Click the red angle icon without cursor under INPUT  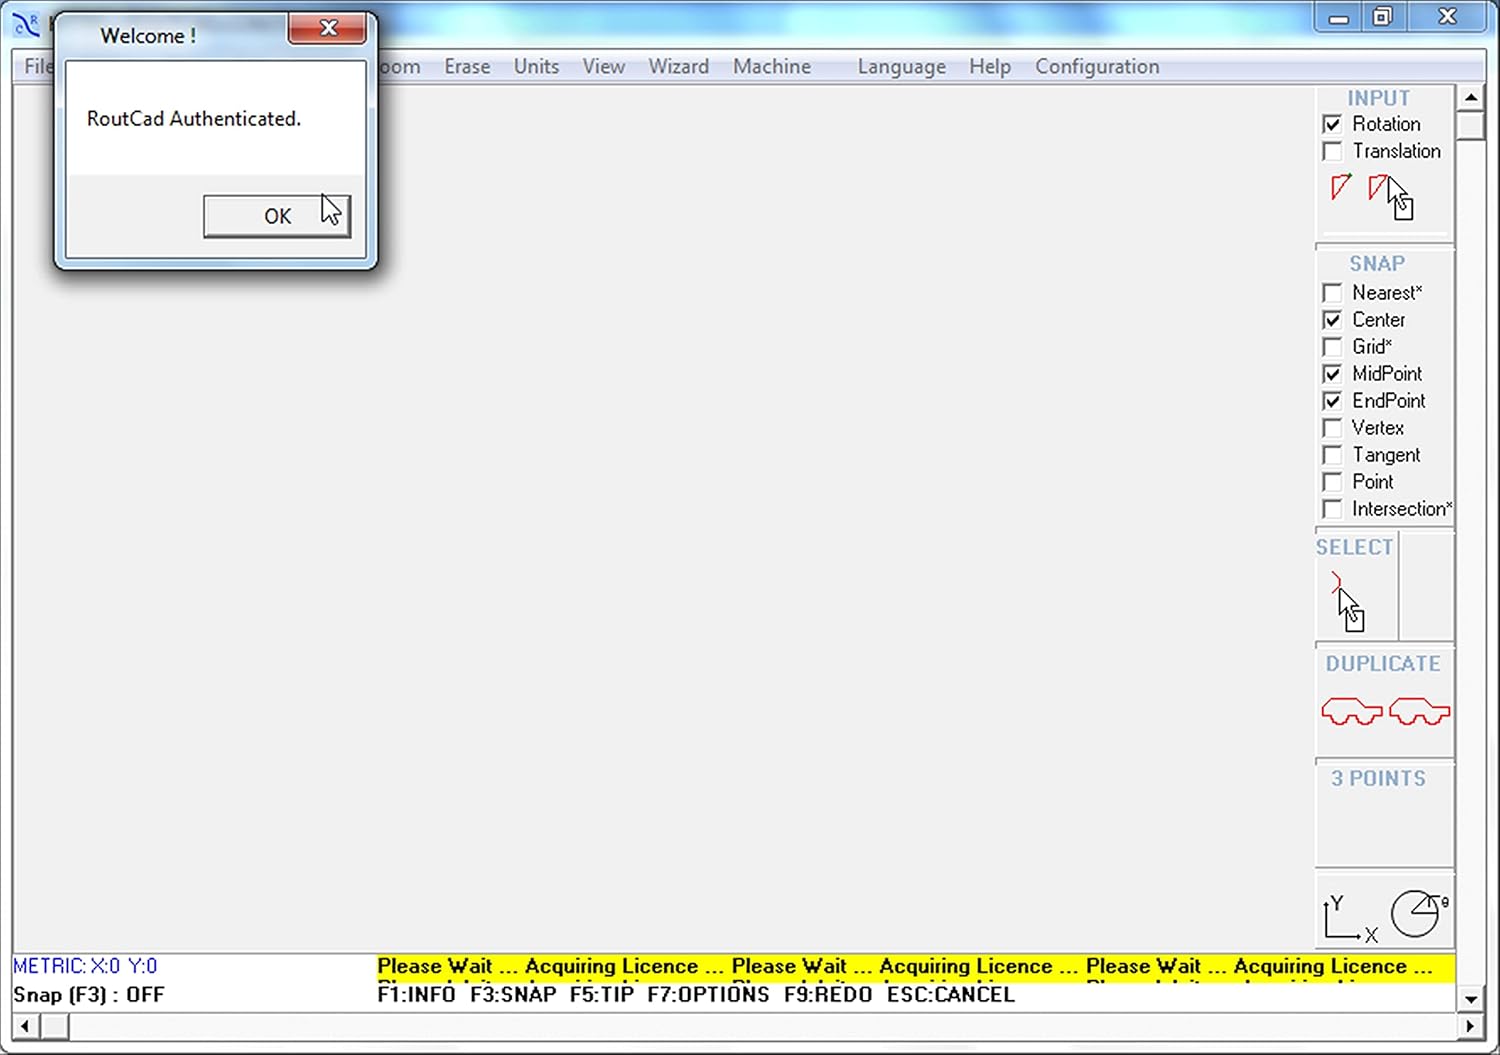coord(1341,187)
